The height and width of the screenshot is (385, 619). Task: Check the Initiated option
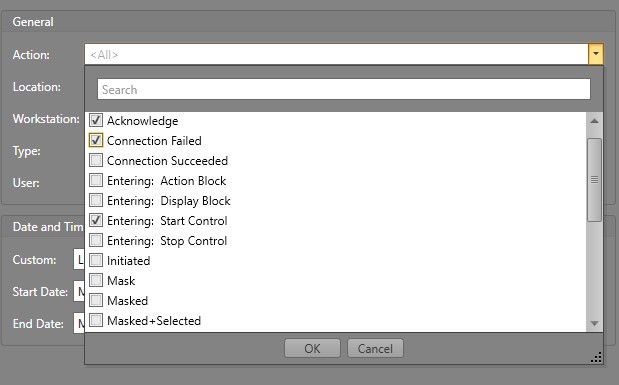point(96,260)
